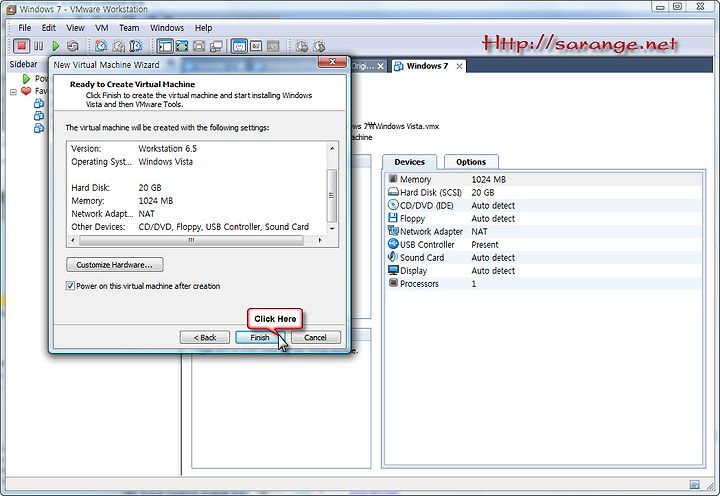The width and height of the screenshot is (720, 496).
Task: Select the Network Adapt... NAT wizard row
Action: [197, 214]
